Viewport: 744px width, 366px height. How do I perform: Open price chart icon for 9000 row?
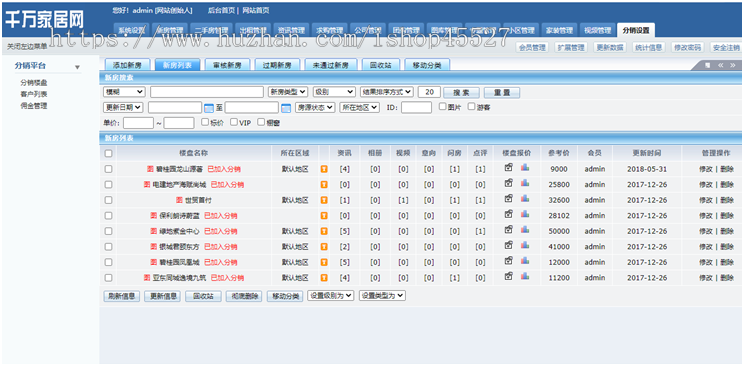[x=525, y=167]
